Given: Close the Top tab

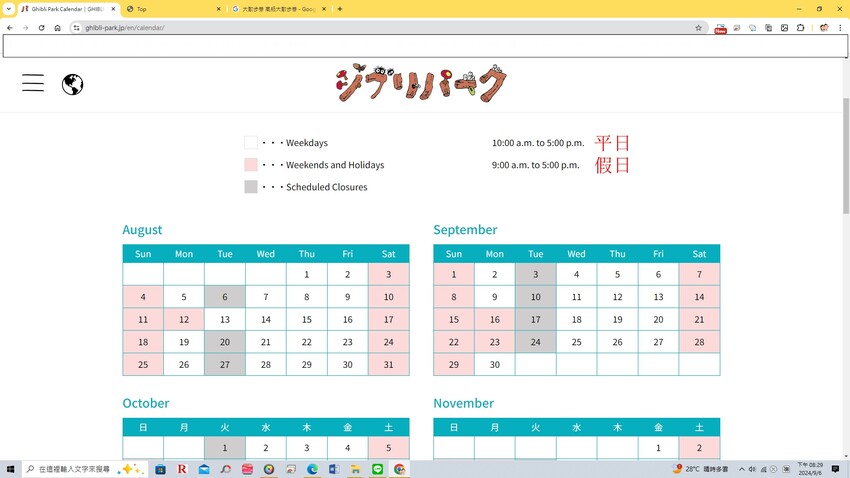Looking at the screenshot, I should pyautogui.click(x=218, y=9).
